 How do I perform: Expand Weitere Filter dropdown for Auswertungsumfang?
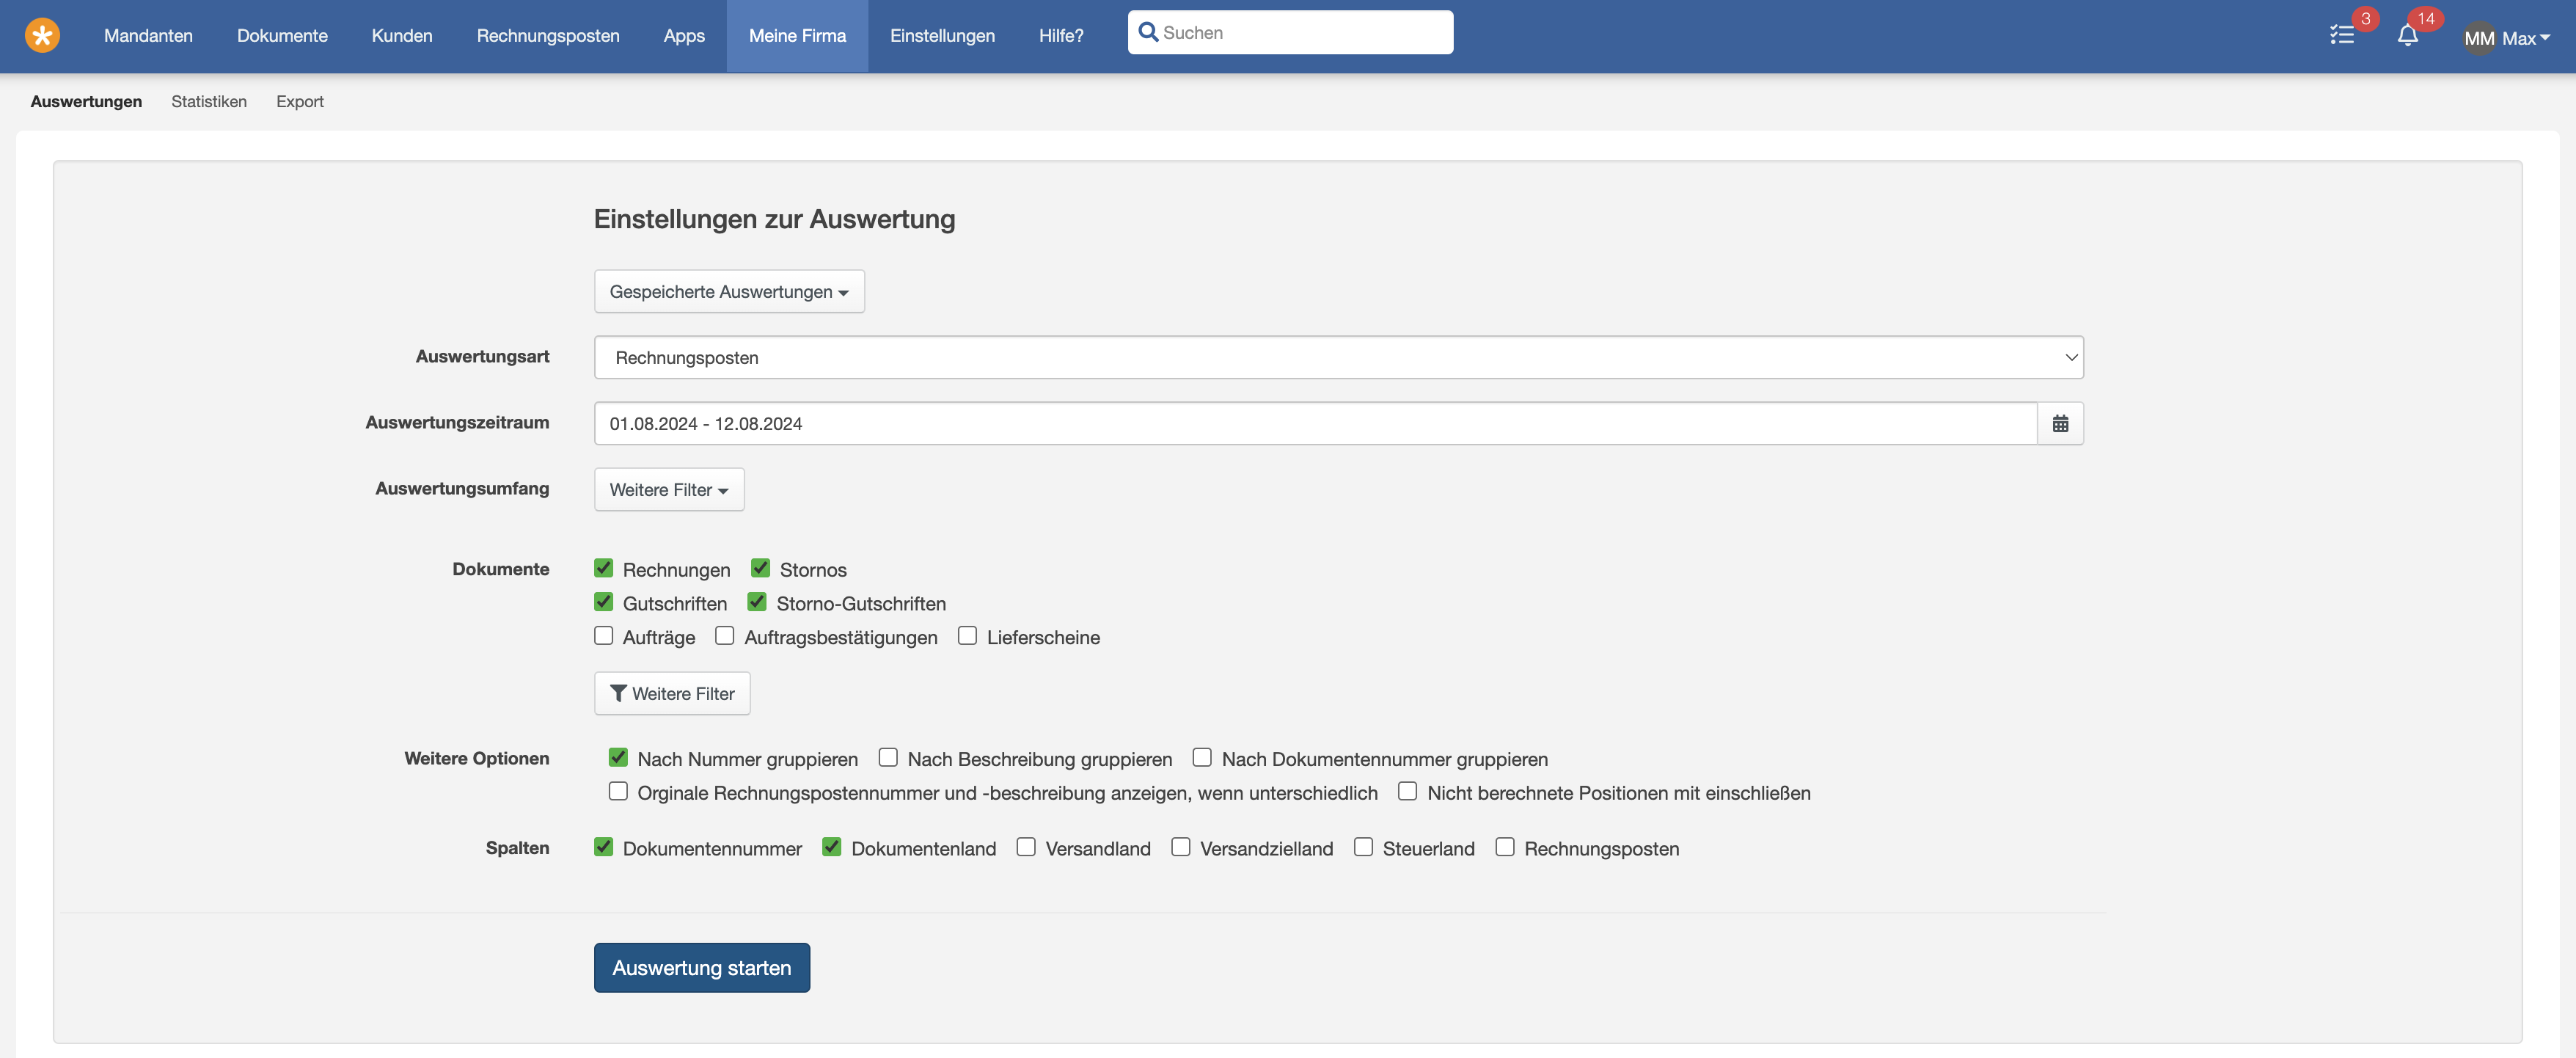(x=669, y=490)
